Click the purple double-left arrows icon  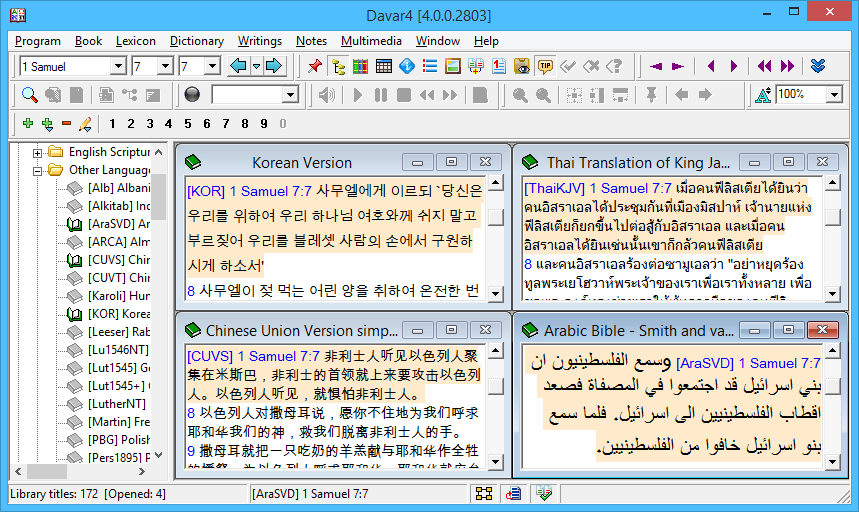click(764, 67)
